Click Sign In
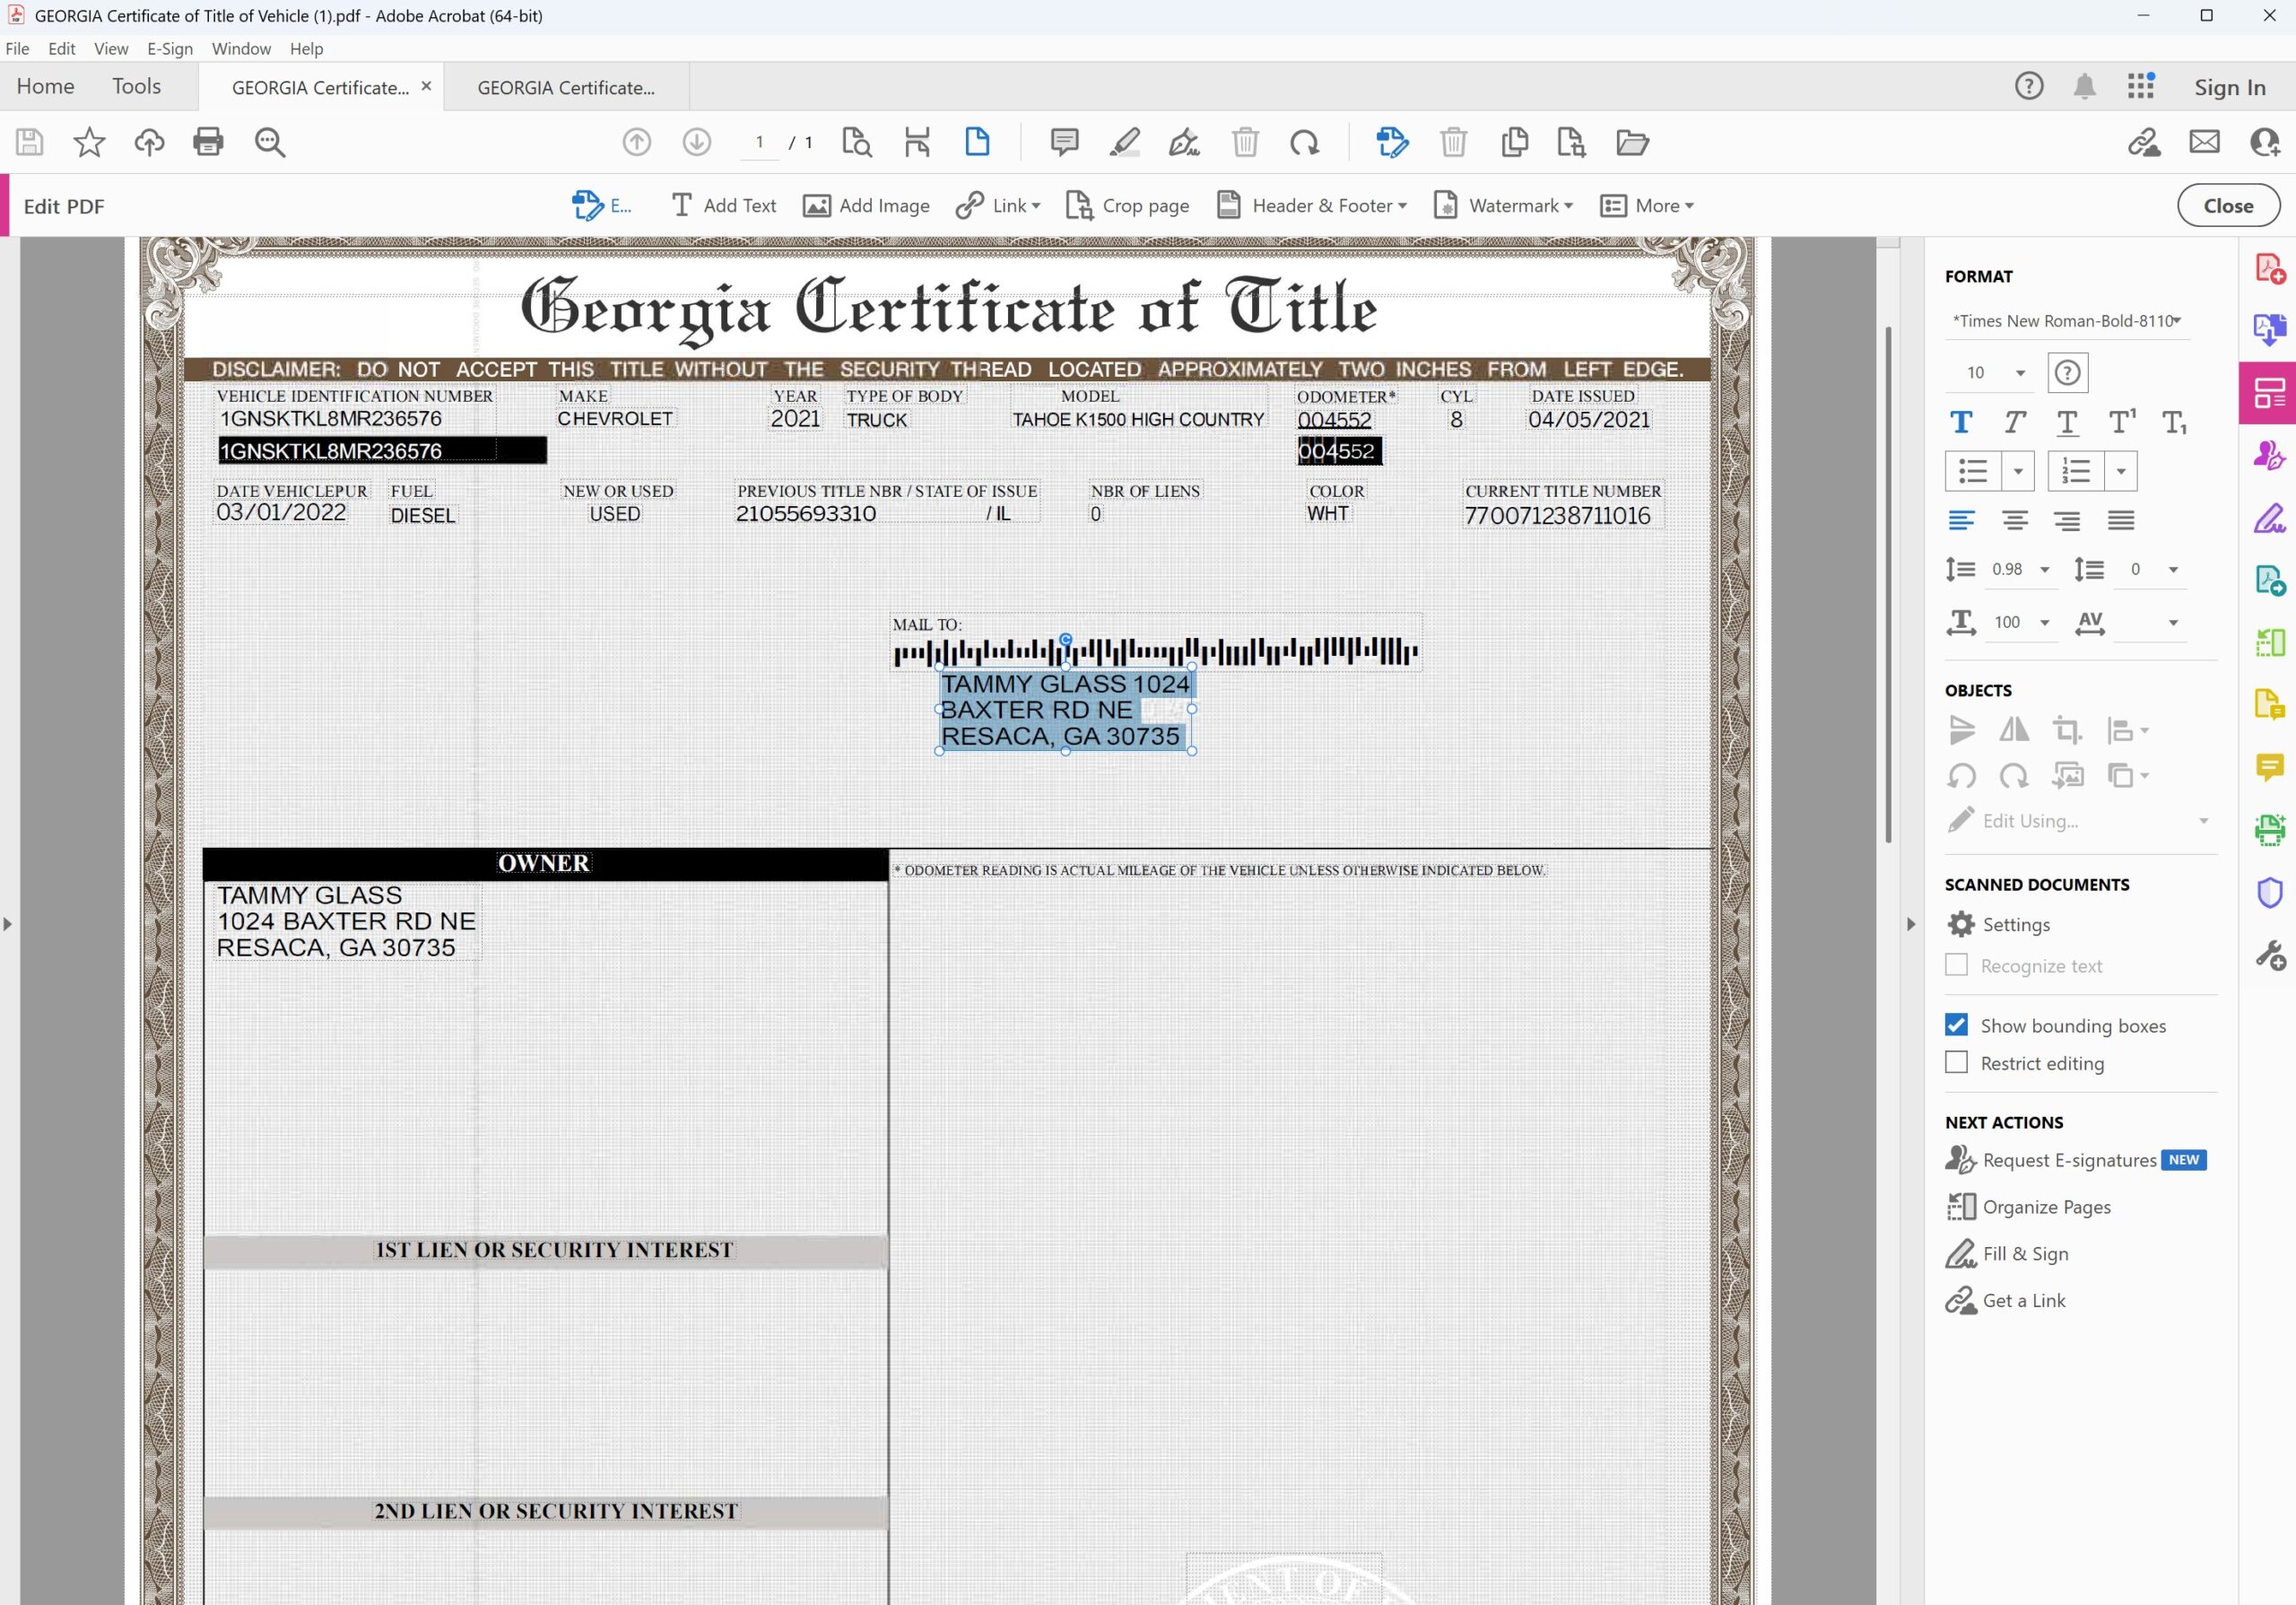2296x1605 pixels. click(2229, 87)
